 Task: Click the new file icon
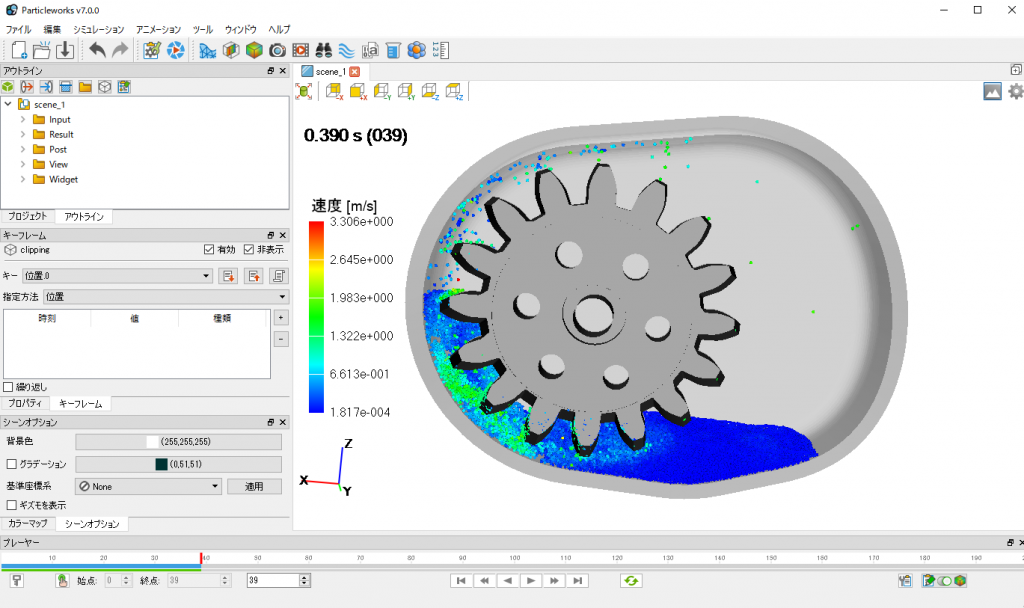tap(19, 50)
